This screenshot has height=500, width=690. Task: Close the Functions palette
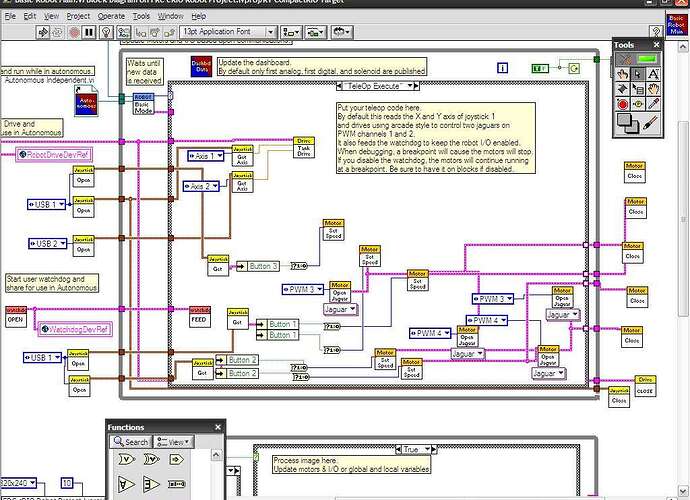[x=218, y=427]
